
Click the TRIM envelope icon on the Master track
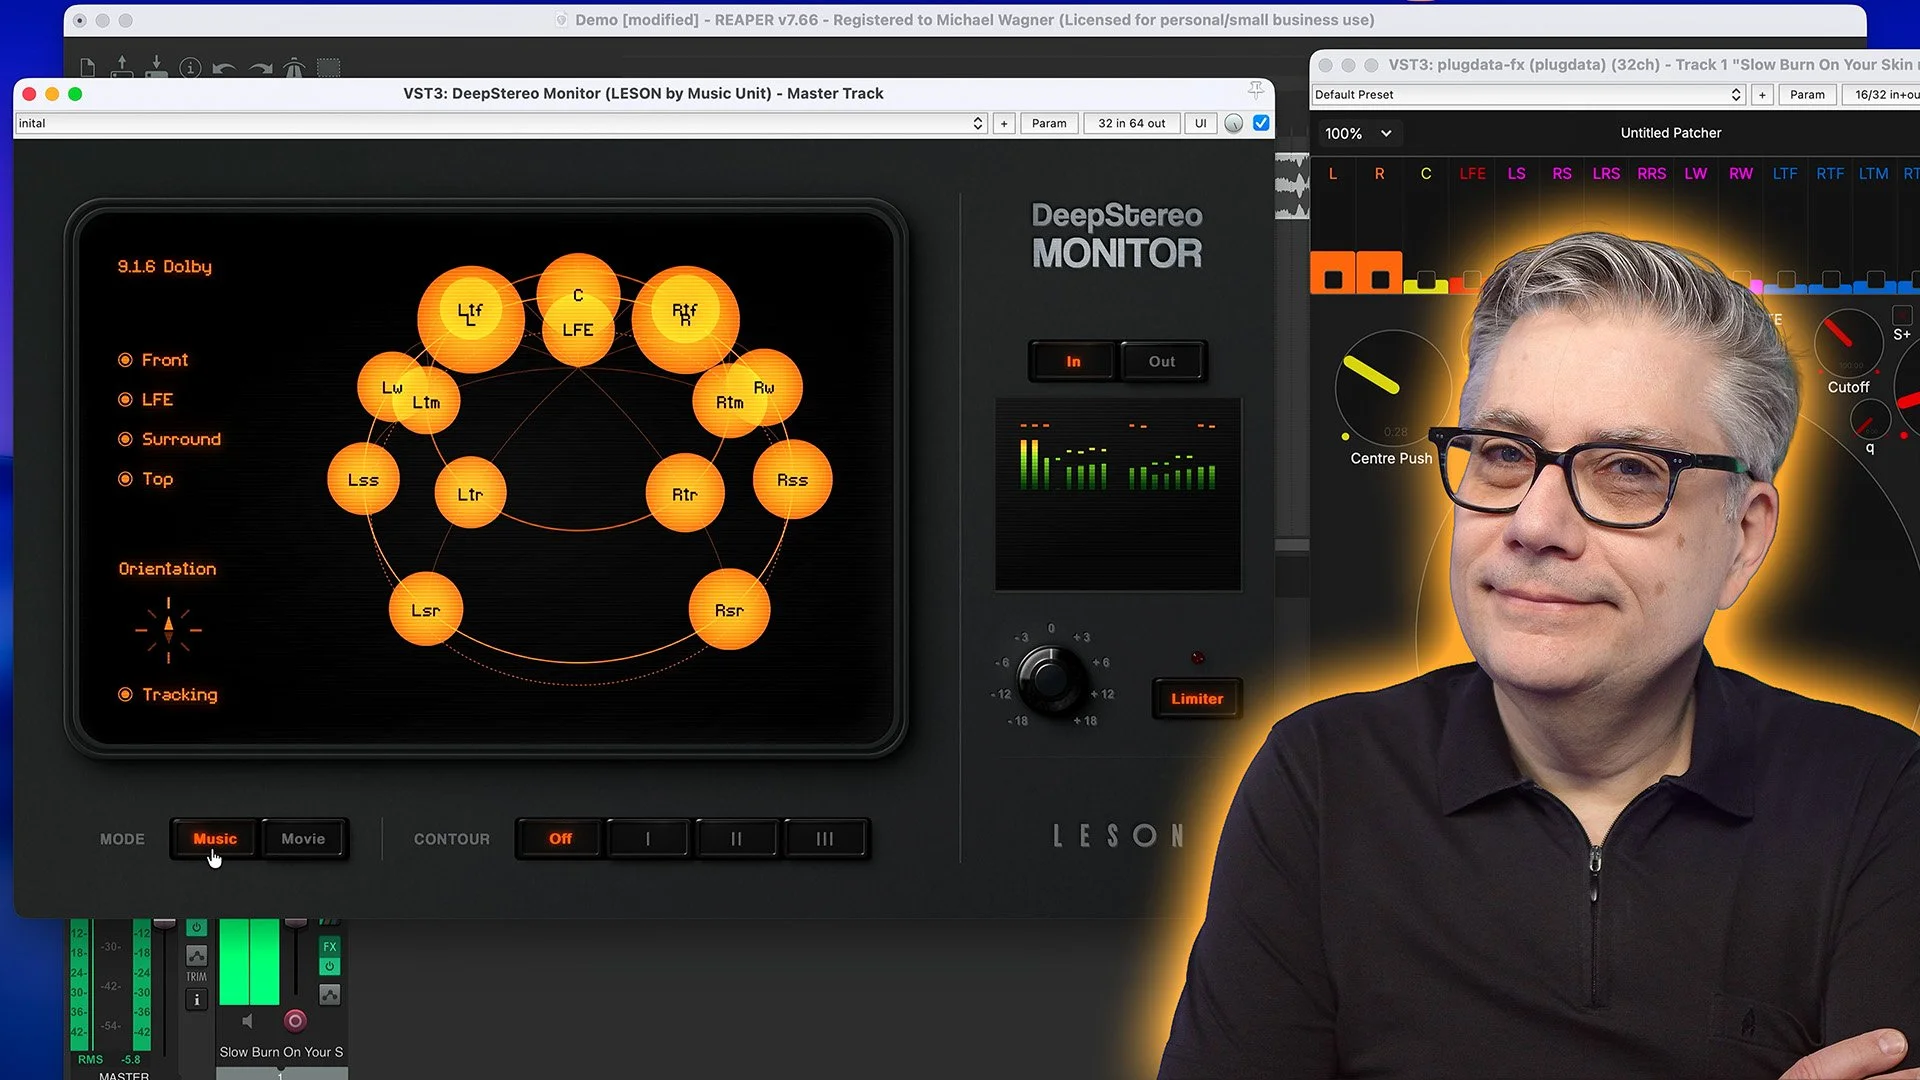pyautogui.click(x=196, y=955)
